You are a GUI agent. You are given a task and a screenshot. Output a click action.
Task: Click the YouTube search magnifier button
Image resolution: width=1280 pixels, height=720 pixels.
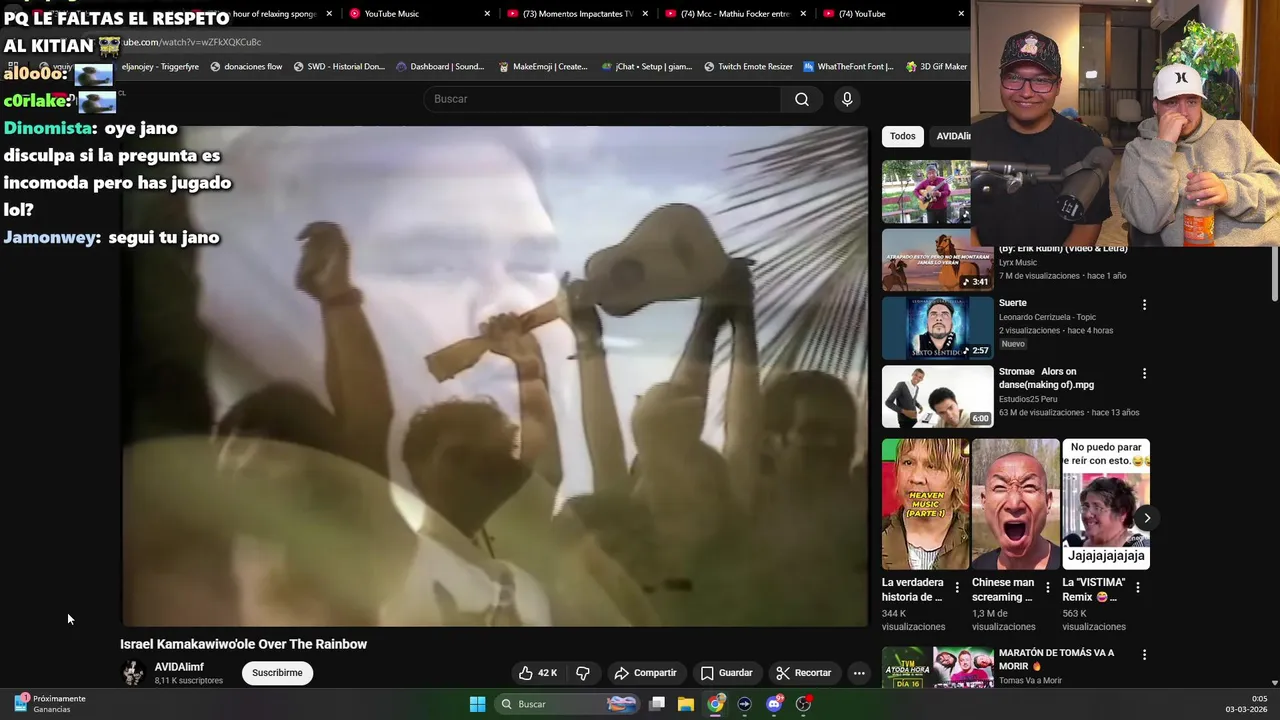802,99
